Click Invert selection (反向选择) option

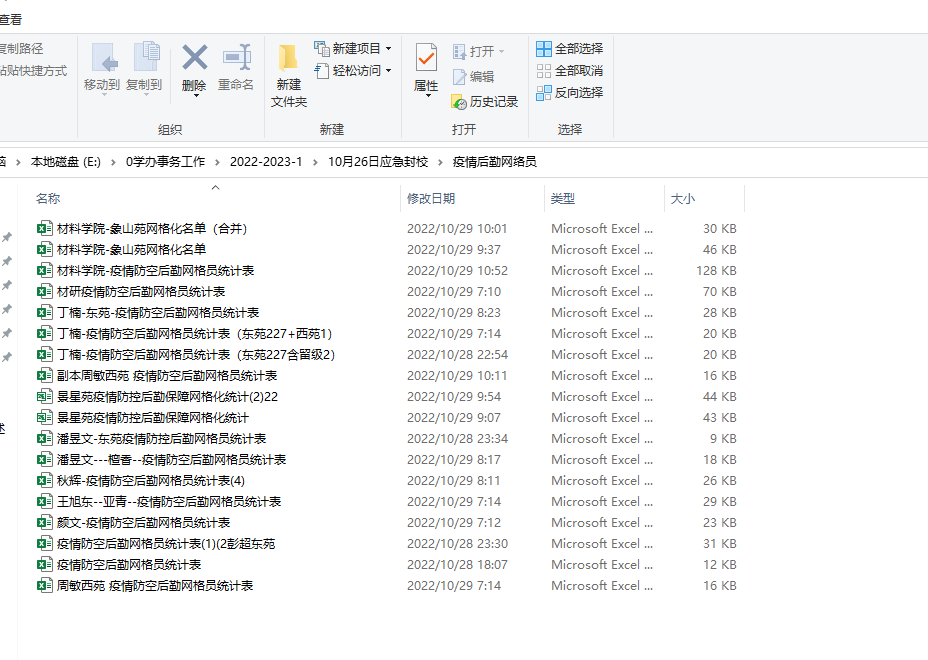coord(569,93)
